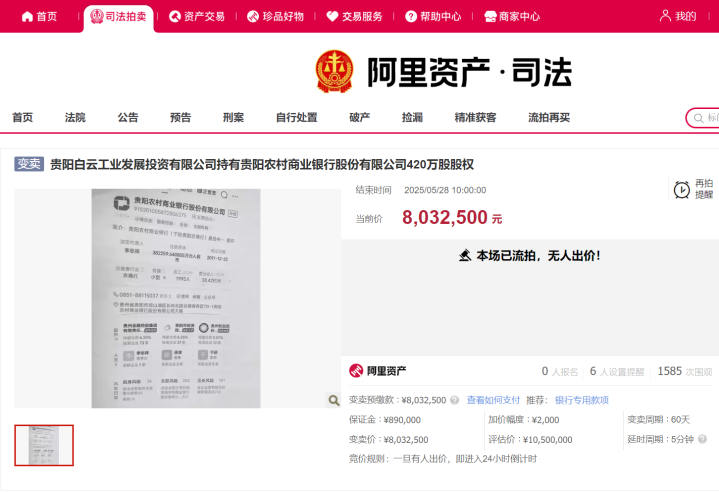
Task: Open 我的 account menu
Action: [x=678, y=17]
